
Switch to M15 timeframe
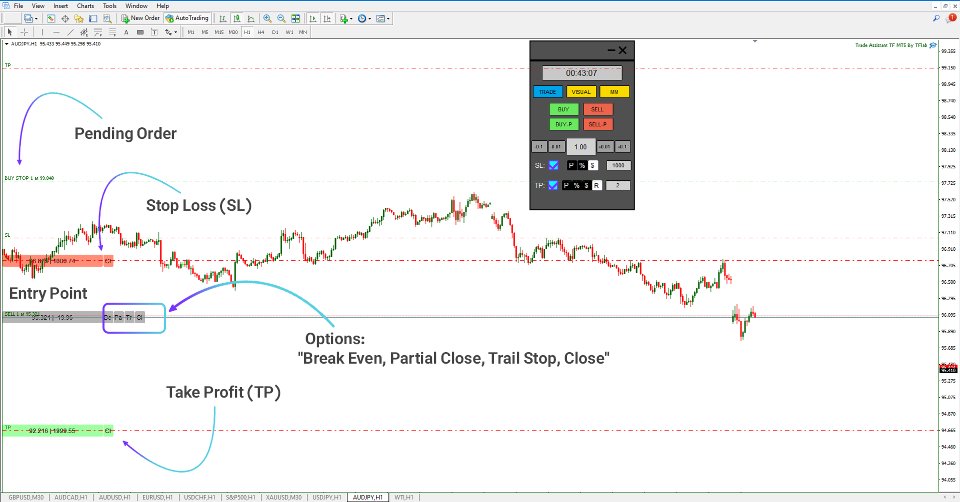219,32
